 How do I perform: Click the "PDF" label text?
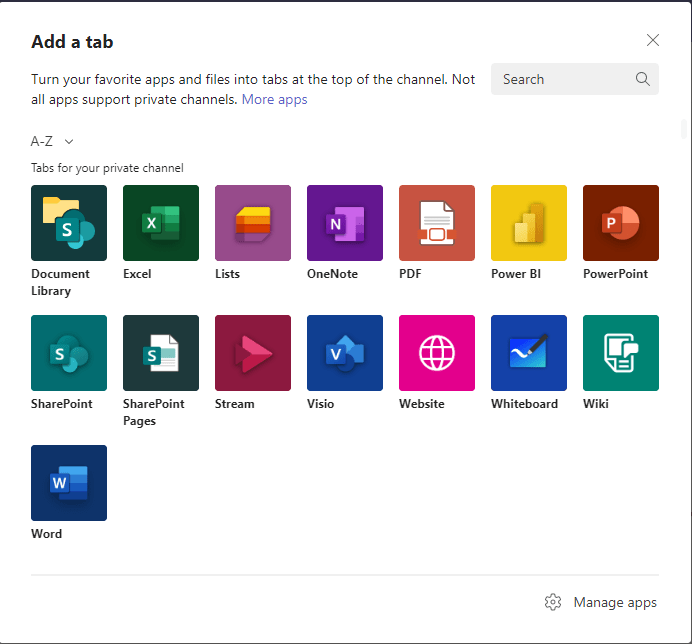[x=410, y=274]
